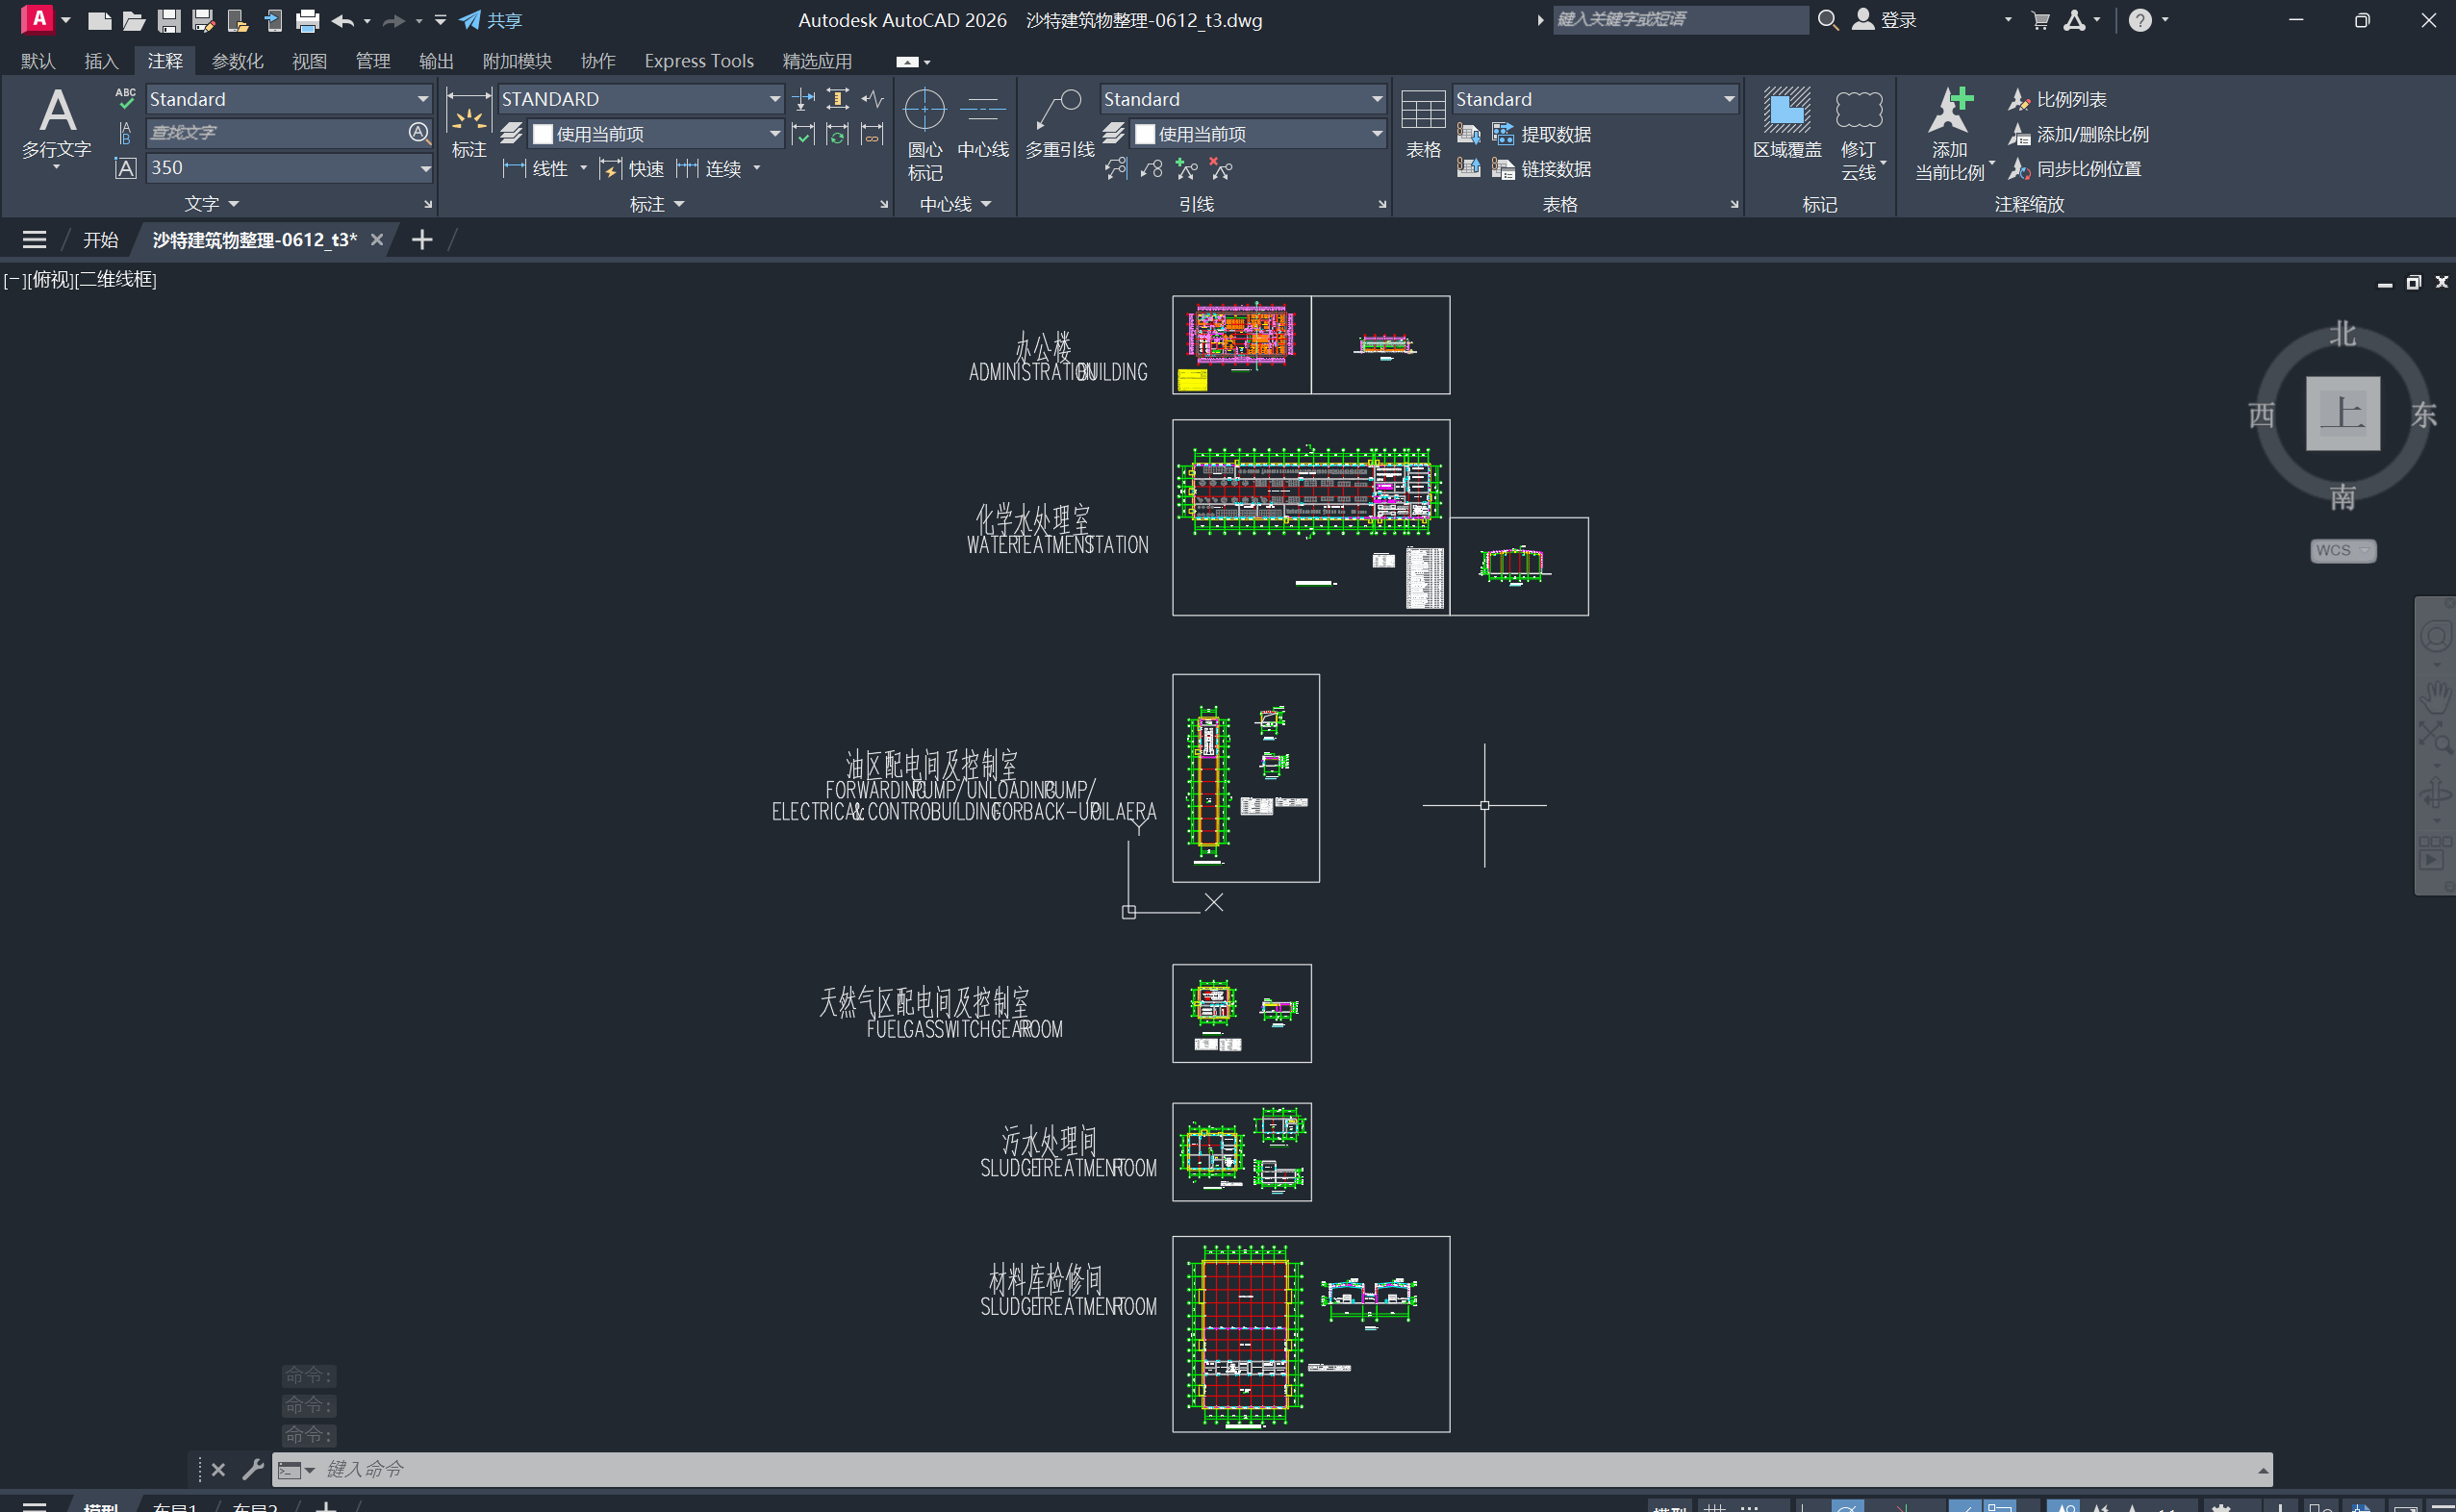Click the Plot printer icon in the quick access toolbar
2456x1512 pixels.
pos(308,20)
